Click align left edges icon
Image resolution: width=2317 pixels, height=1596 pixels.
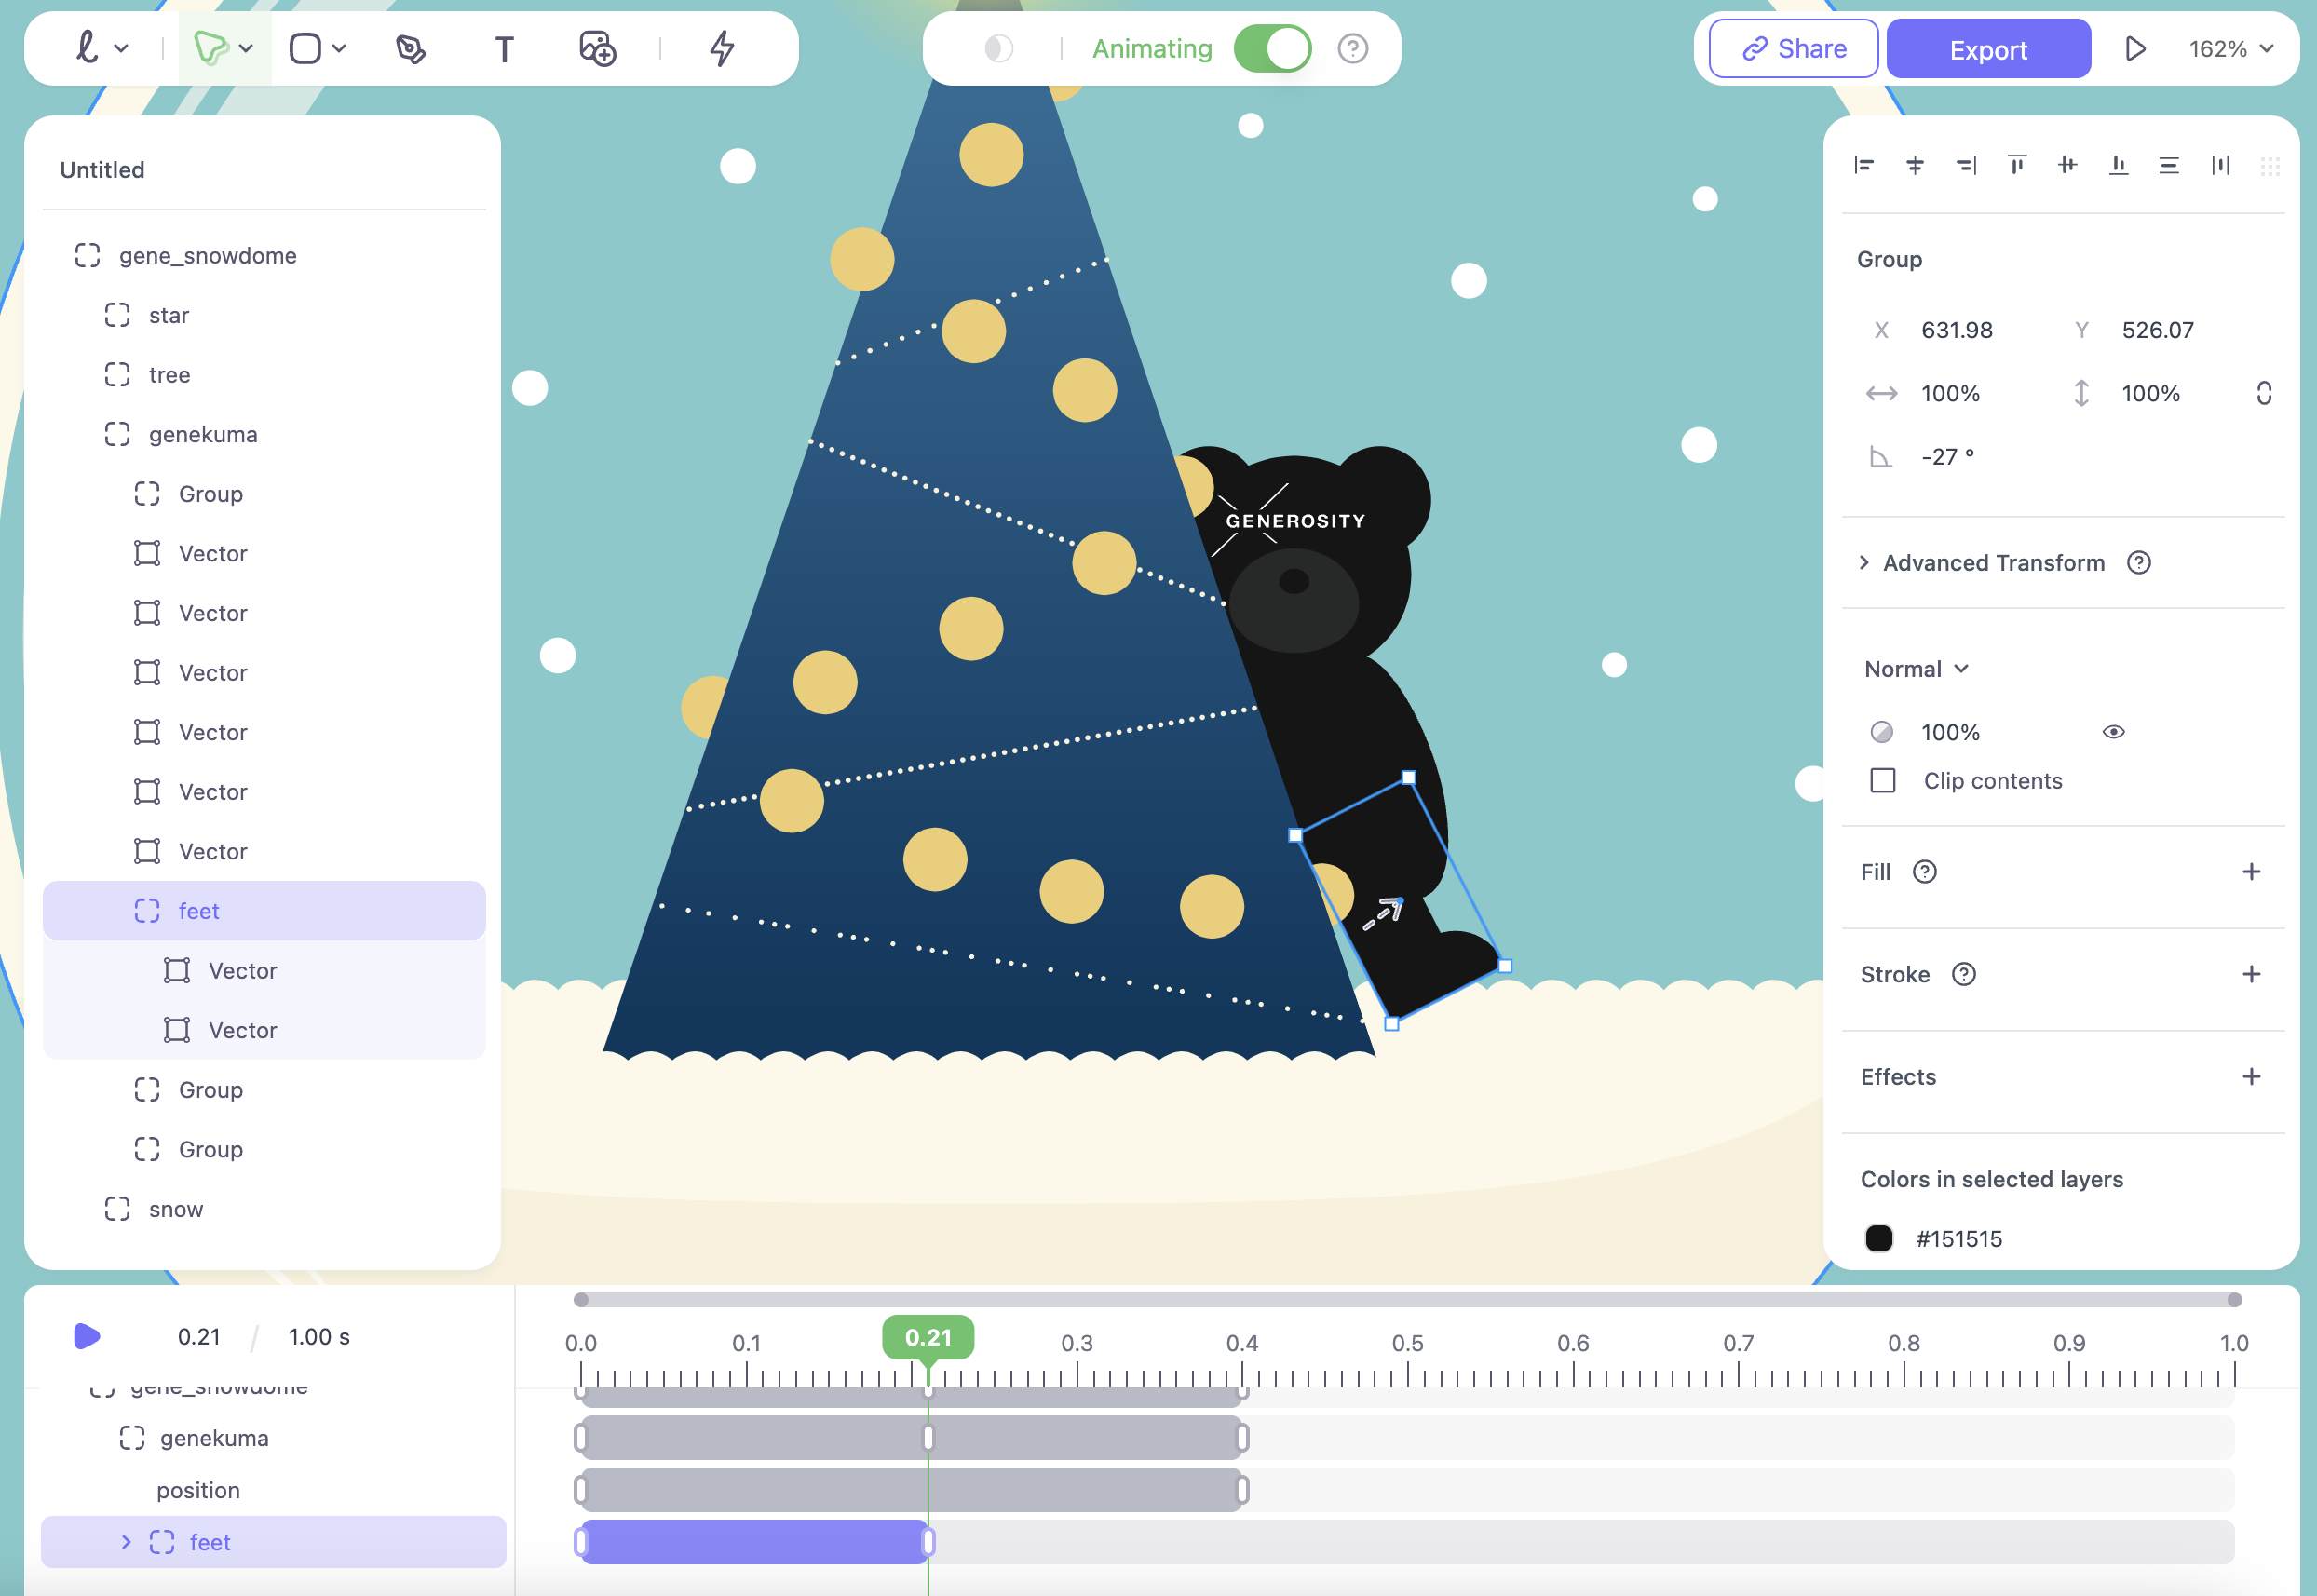pos(1863,165)
